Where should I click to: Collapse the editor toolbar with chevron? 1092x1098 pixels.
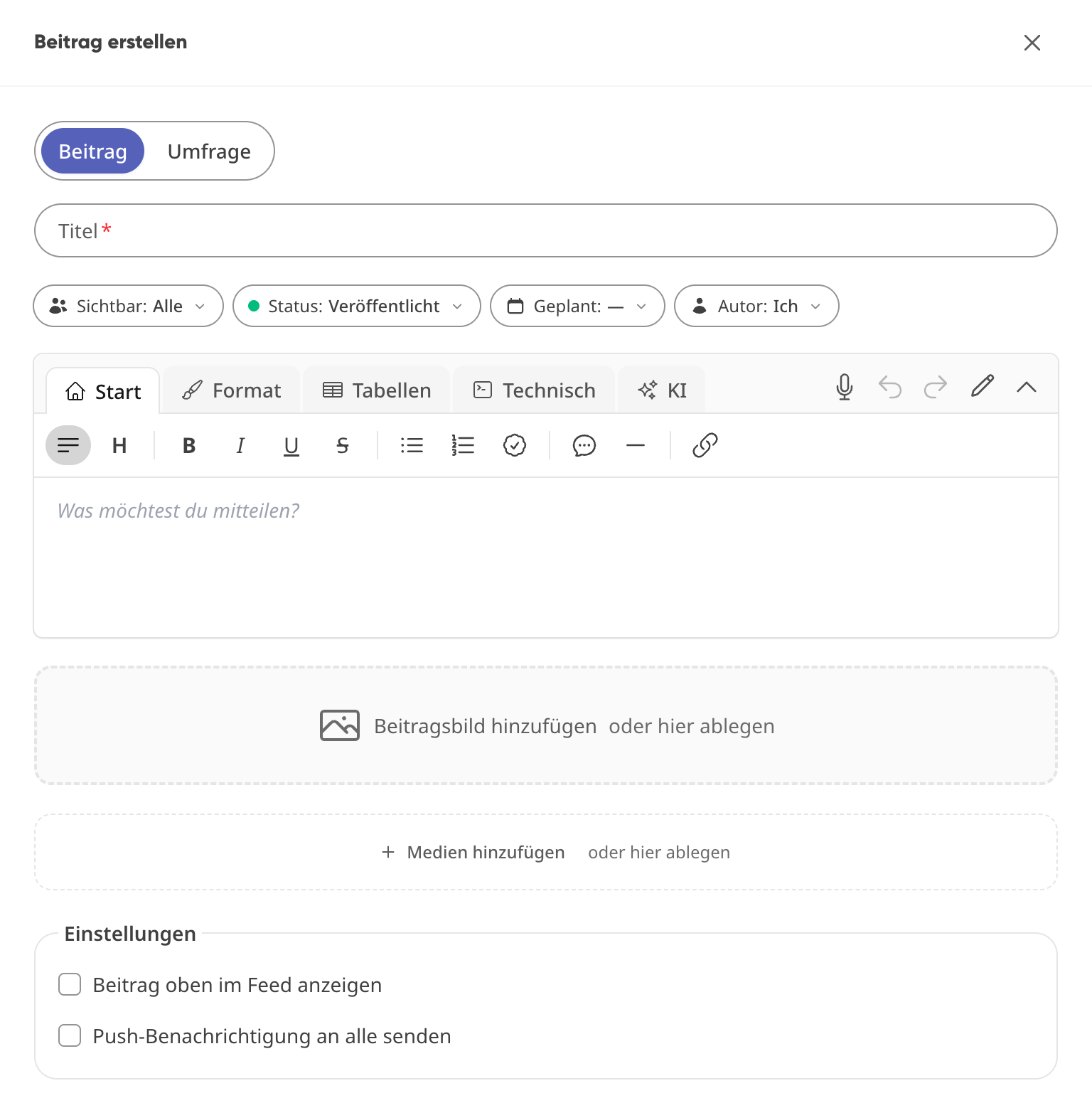tap(1027, 387)
